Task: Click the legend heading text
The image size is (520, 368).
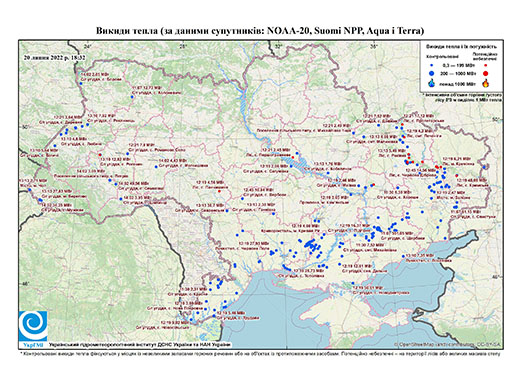Action: (x=461, y=47)
